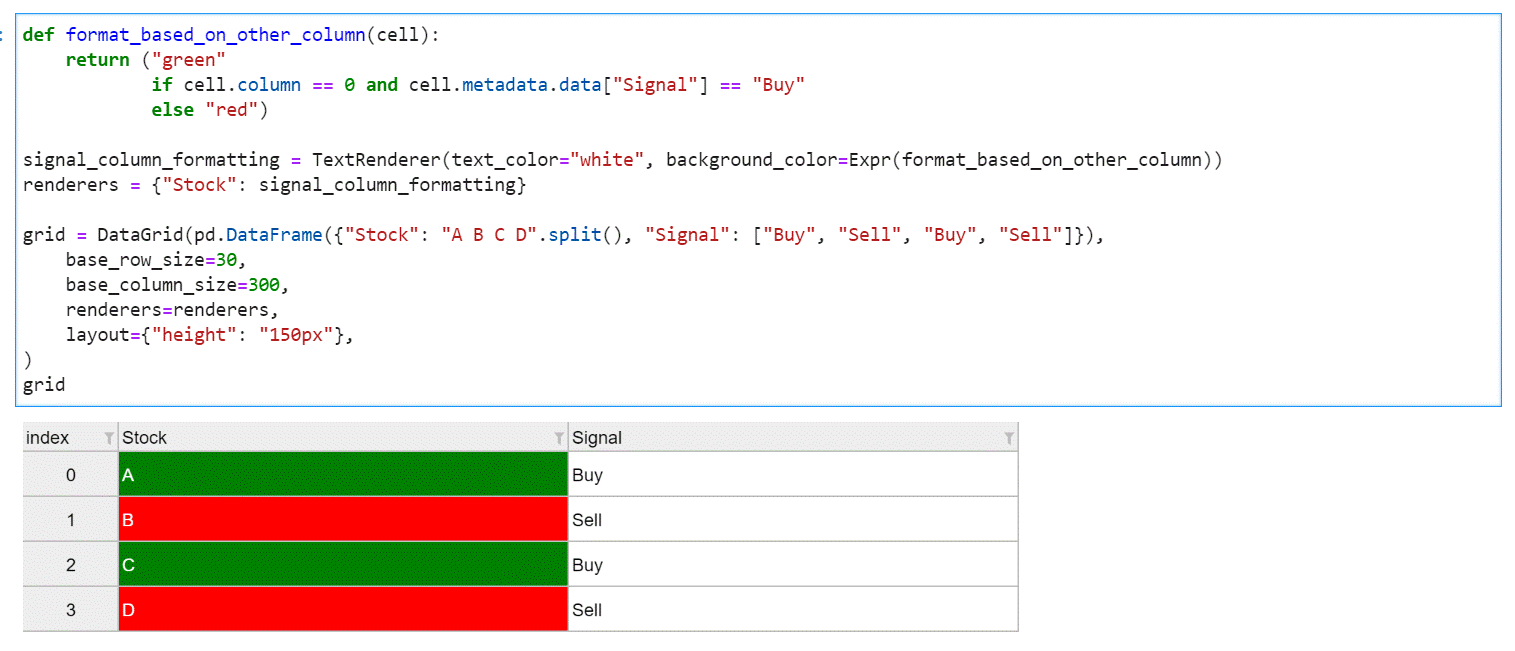Image resolution: width=1515 pixels, height=651 pixels.
Task: Select row index 1 in the grid
Action: [70, 519]
